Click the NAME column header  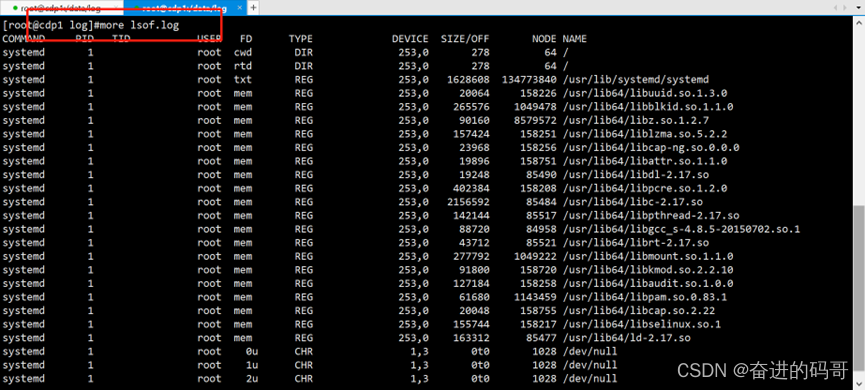point(574,39)
